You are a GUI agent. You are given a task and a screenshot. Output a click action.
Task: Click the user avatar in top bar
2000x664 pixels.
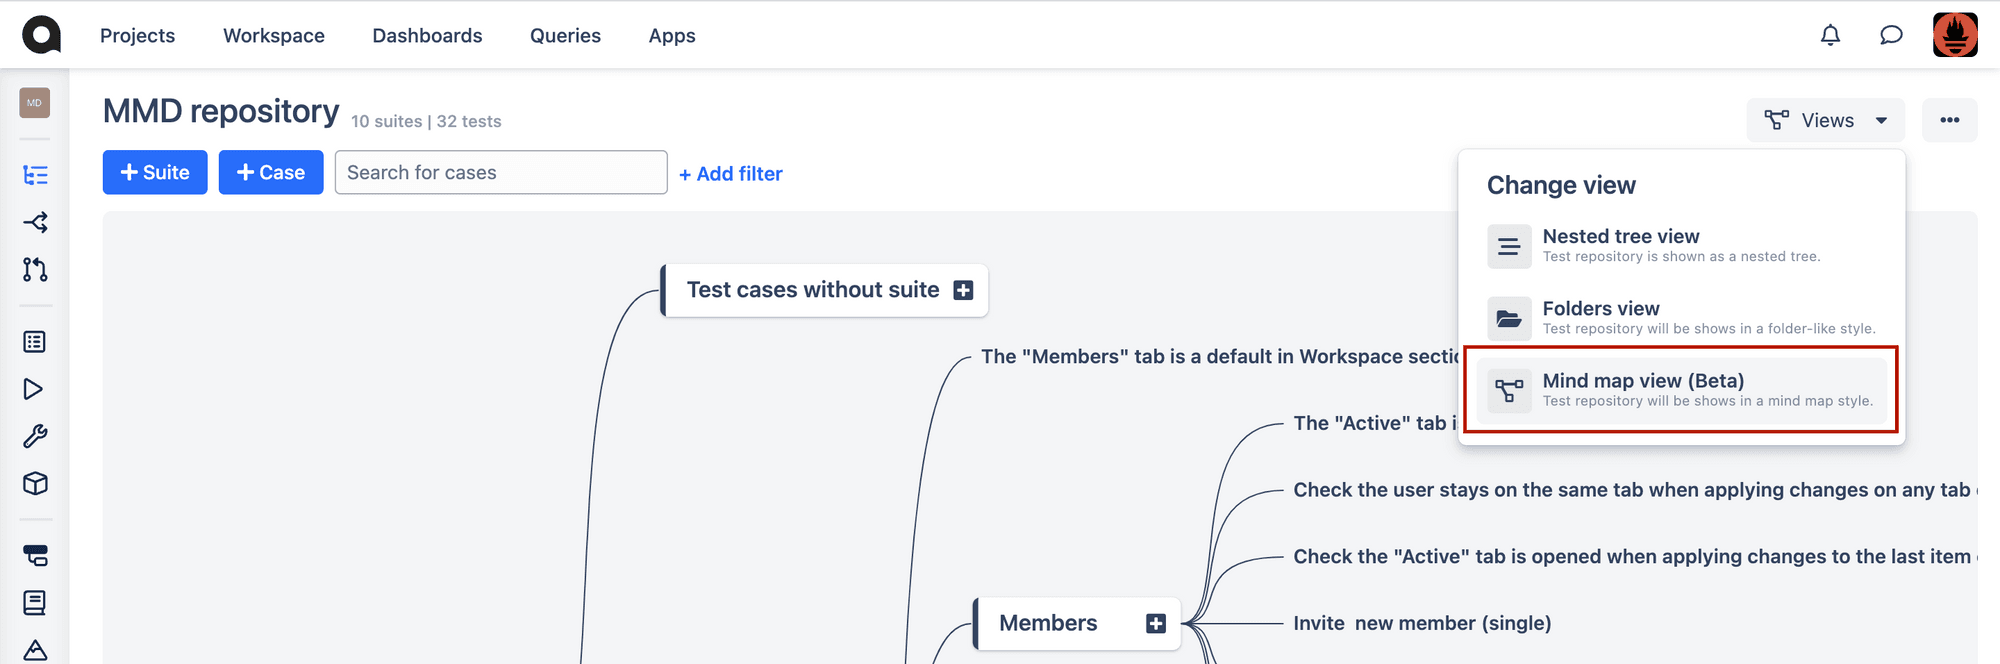tap(1955, 35)
